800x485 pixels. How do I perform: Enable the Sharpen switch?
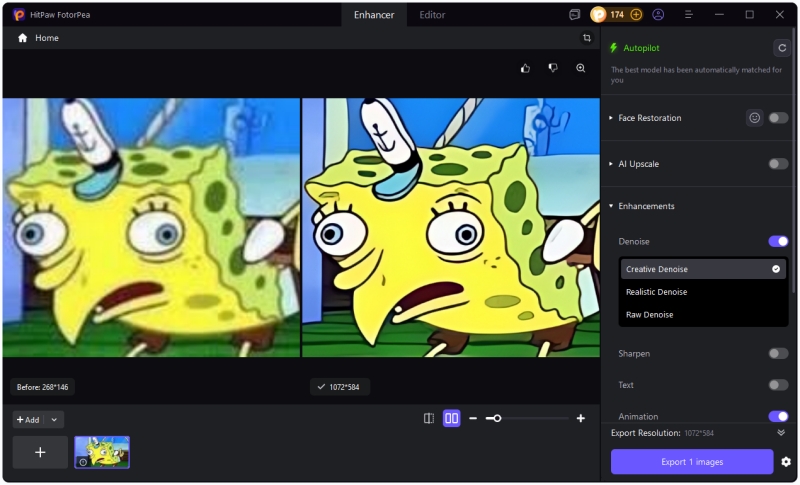point(779,353)
